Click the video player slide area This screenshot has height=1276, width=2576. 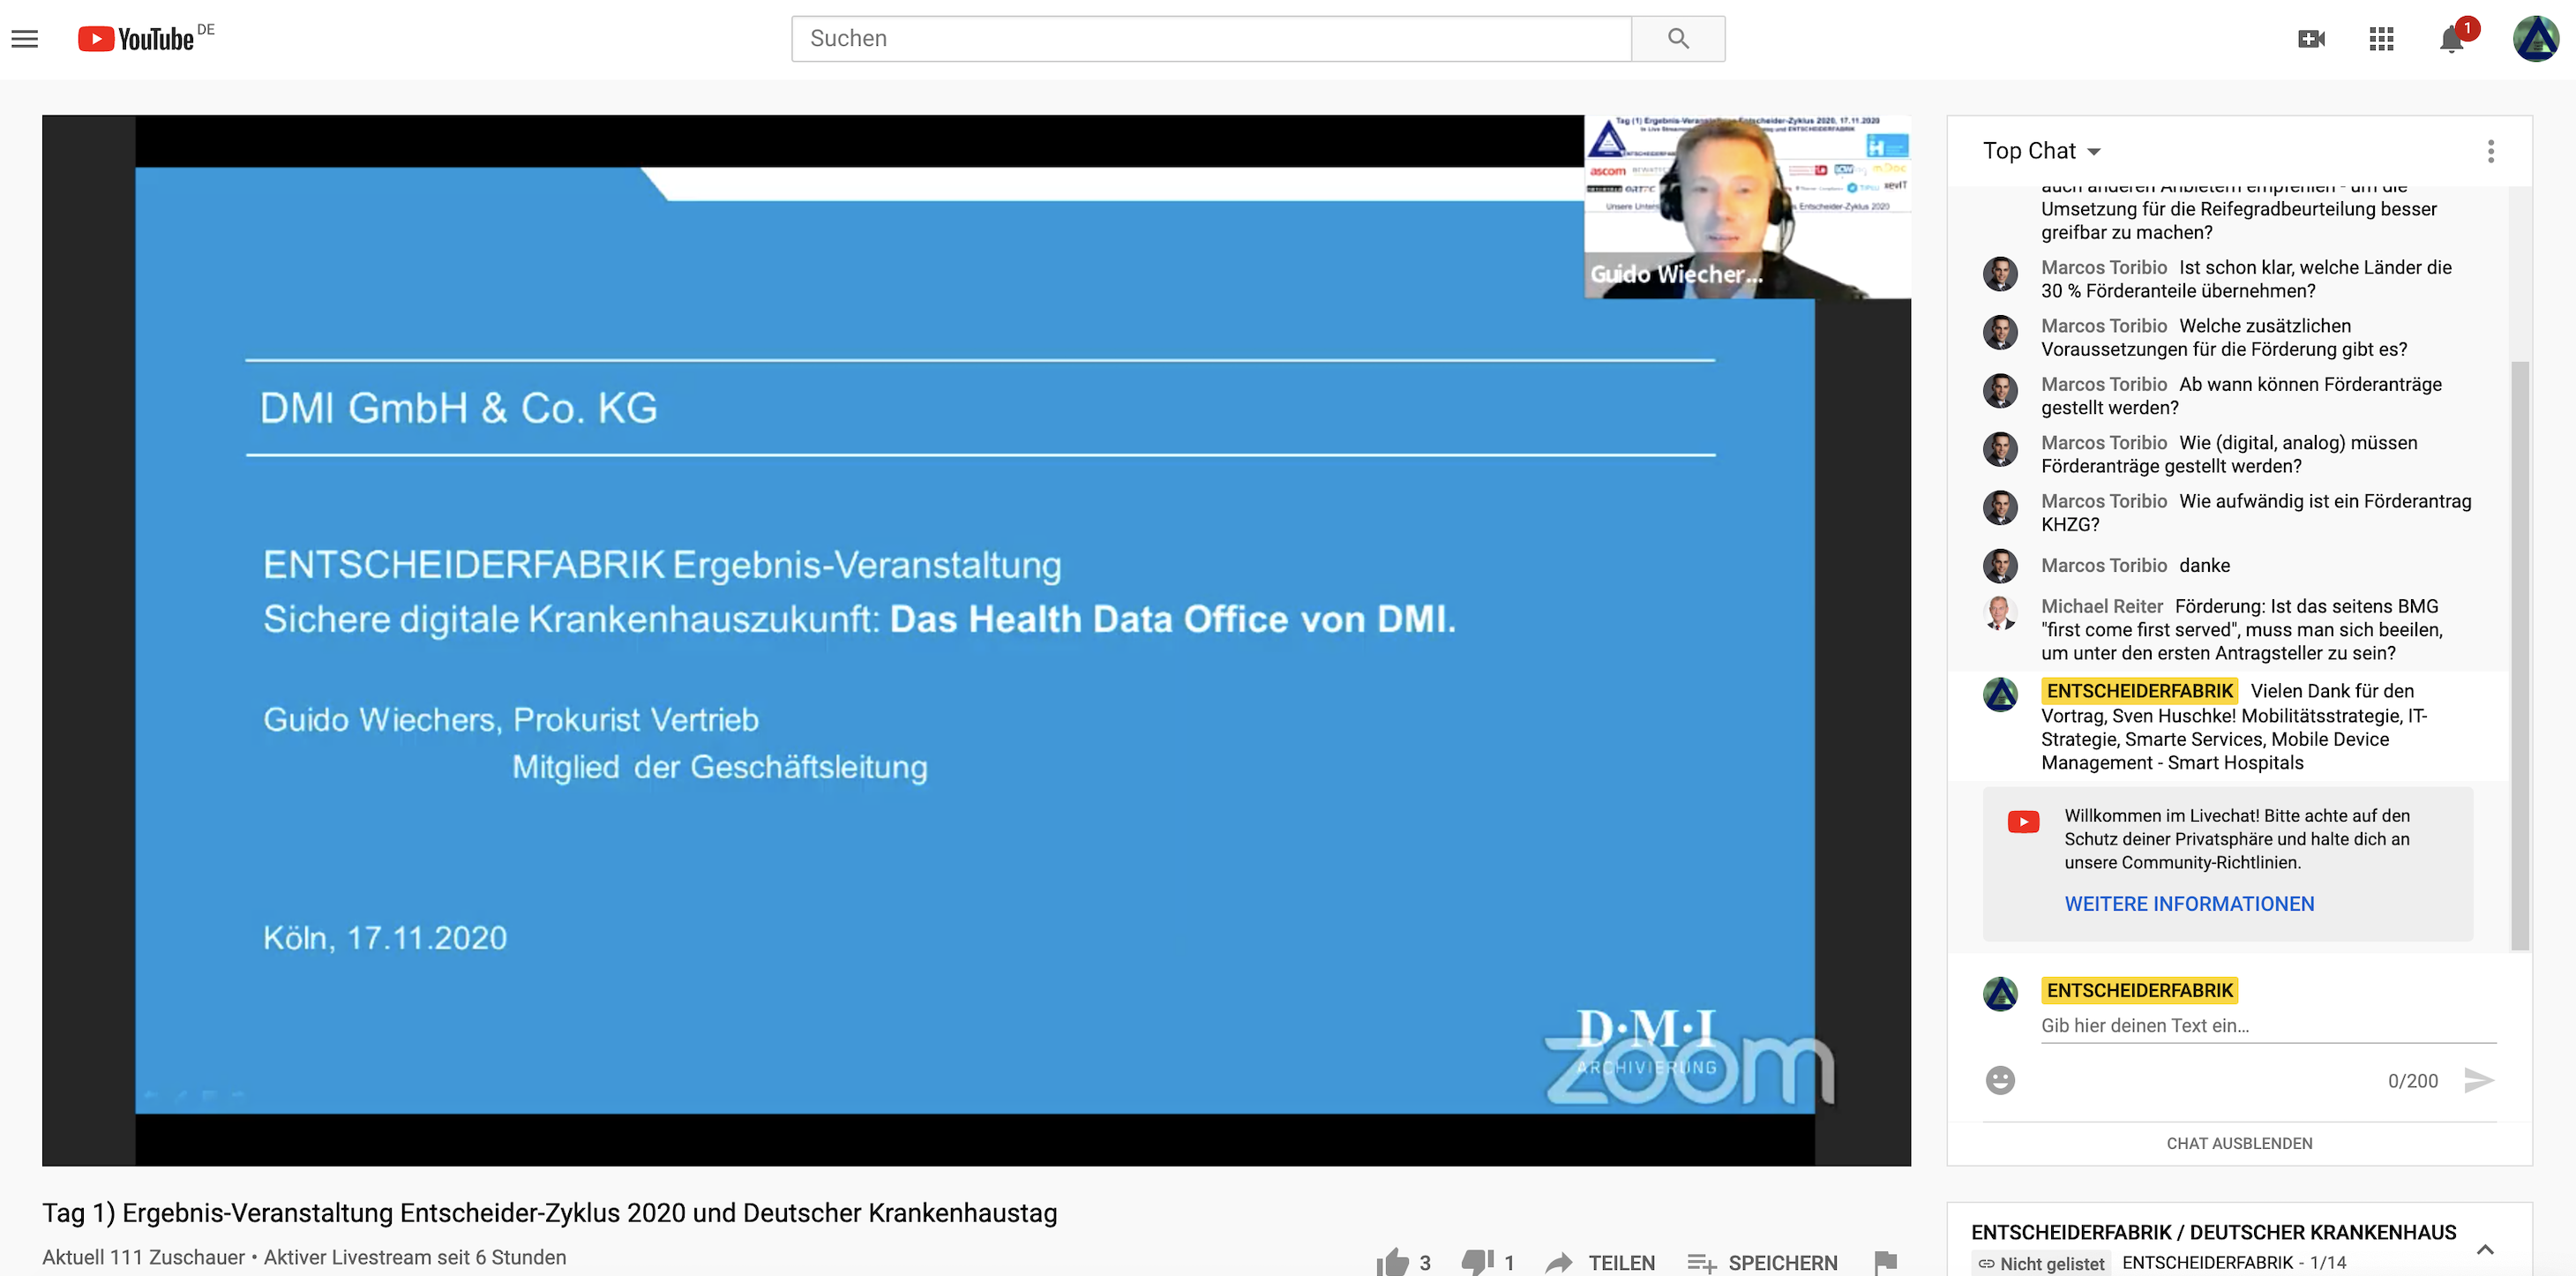click(x=975, y=640)
